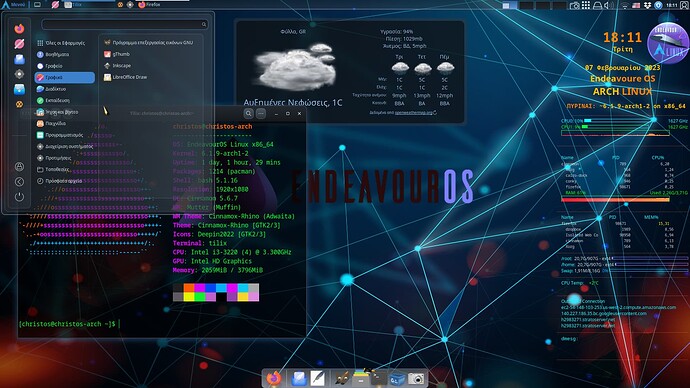Click the pink planet launcher on top panel

[x=55, y=5]
